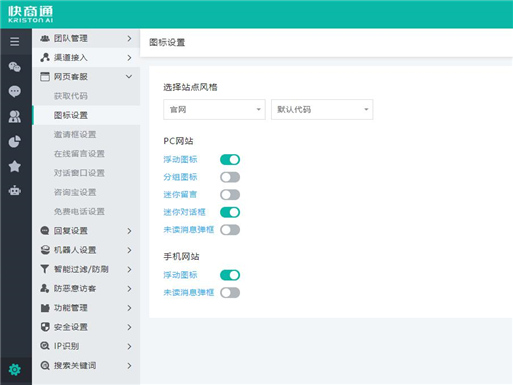Image resolution: width=513 pixels, height=385 pixels.
Task: Expand 智能过滤/防刷 chevron arrow
Action: point(129,269)
